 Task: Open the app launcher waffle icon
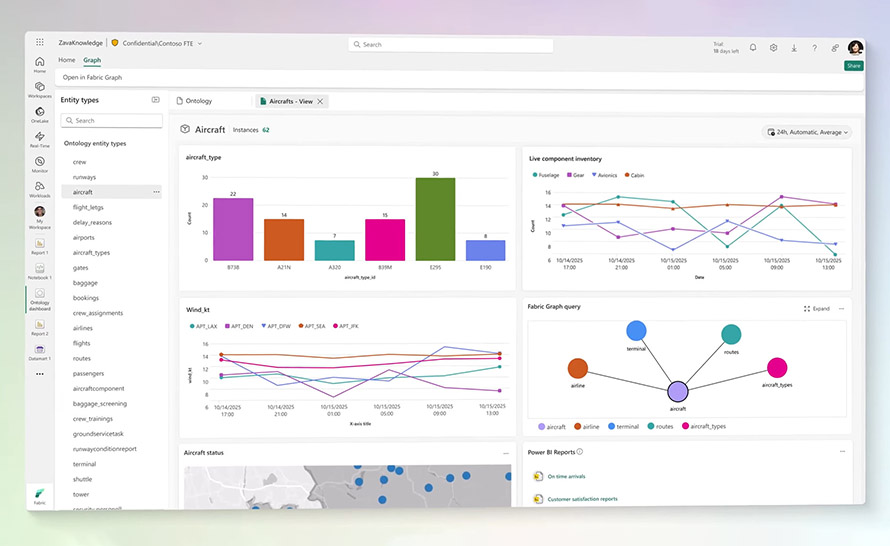[40, 42]
